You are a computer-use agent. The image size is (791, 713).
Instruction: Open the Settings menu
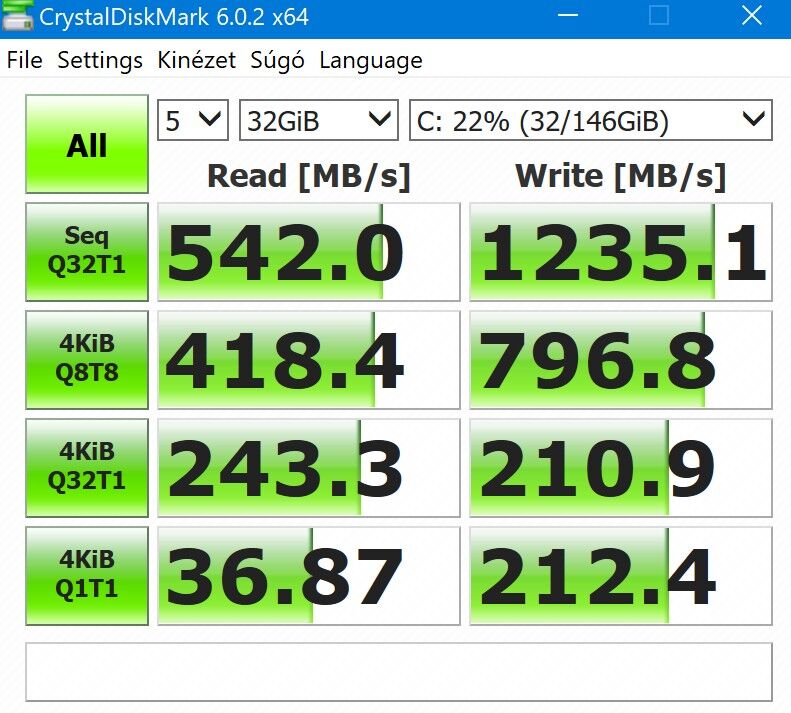100,61
